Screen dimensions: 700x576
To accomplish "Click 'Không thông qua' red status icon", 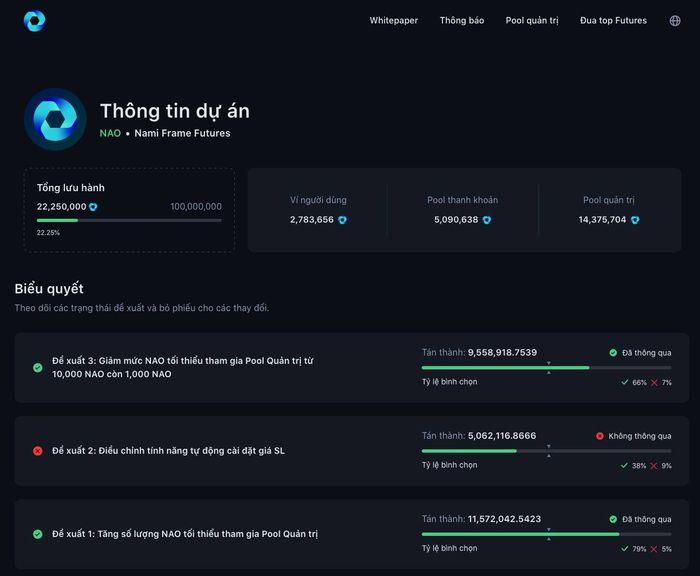I will 600,436.
